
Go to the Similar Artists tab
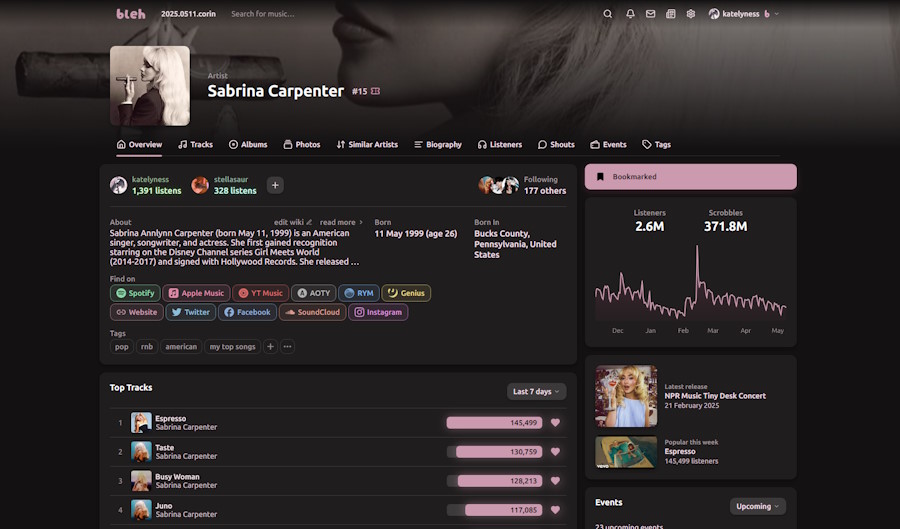[367, 144]
